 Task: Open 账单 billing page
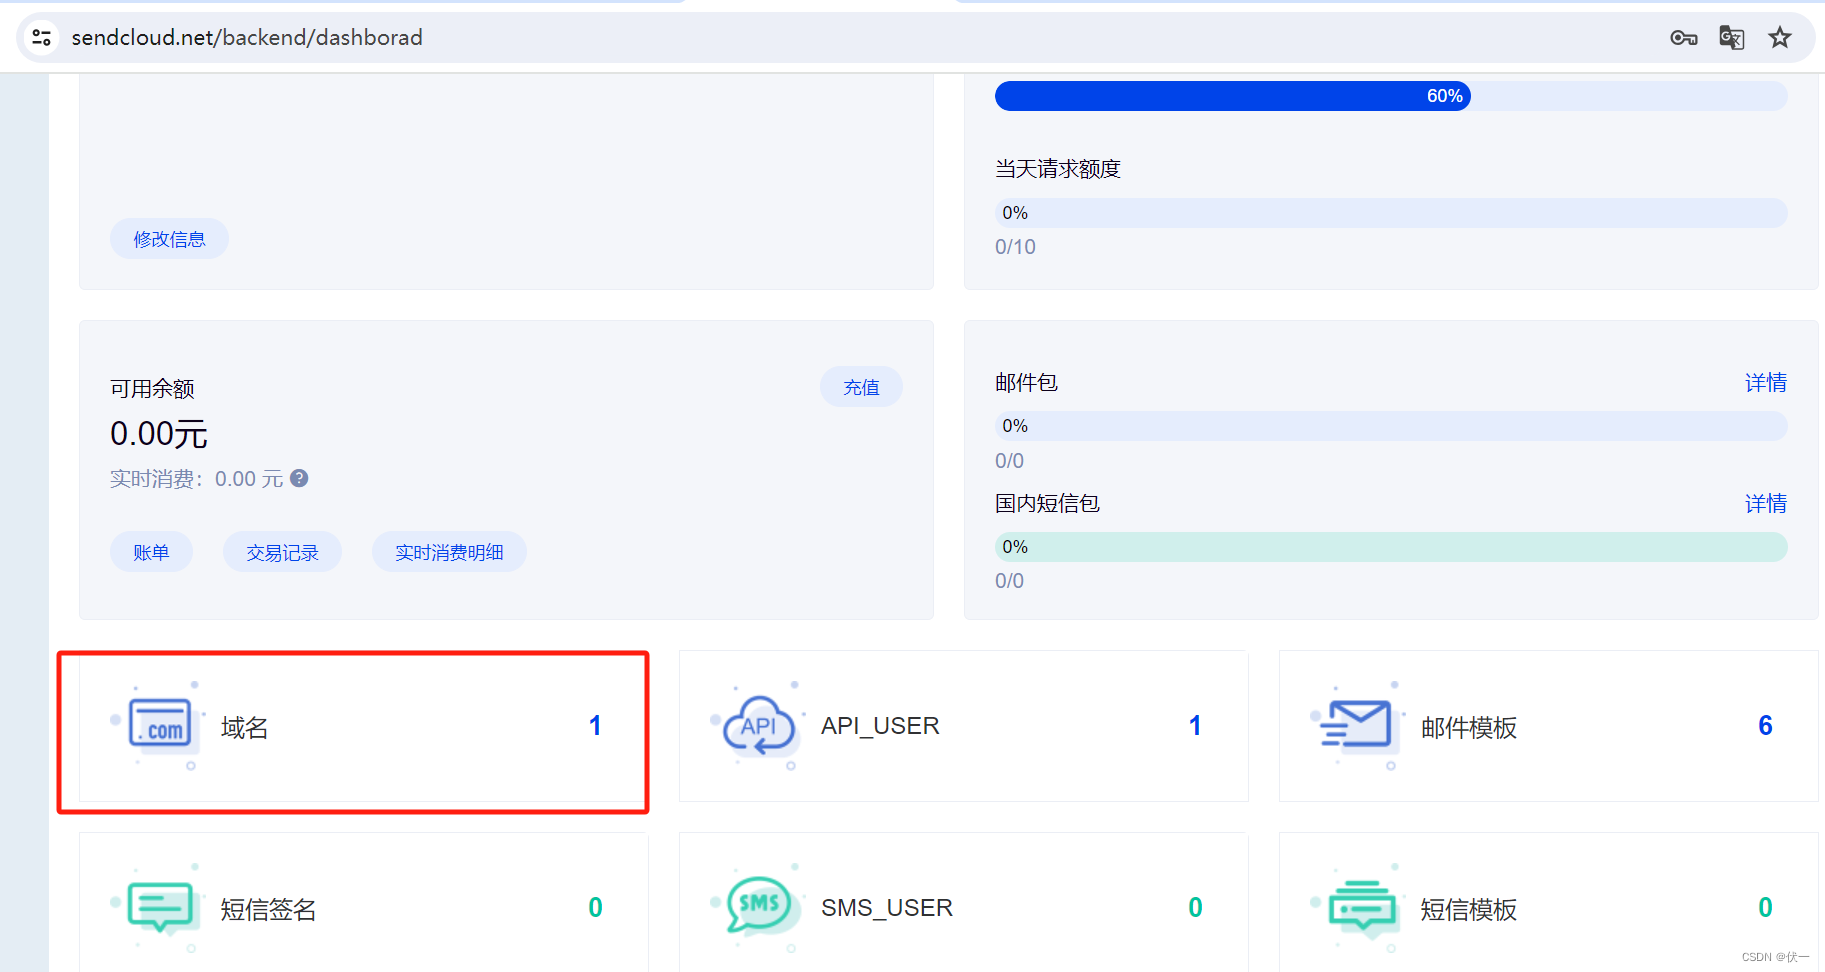(x=151, y=551)
